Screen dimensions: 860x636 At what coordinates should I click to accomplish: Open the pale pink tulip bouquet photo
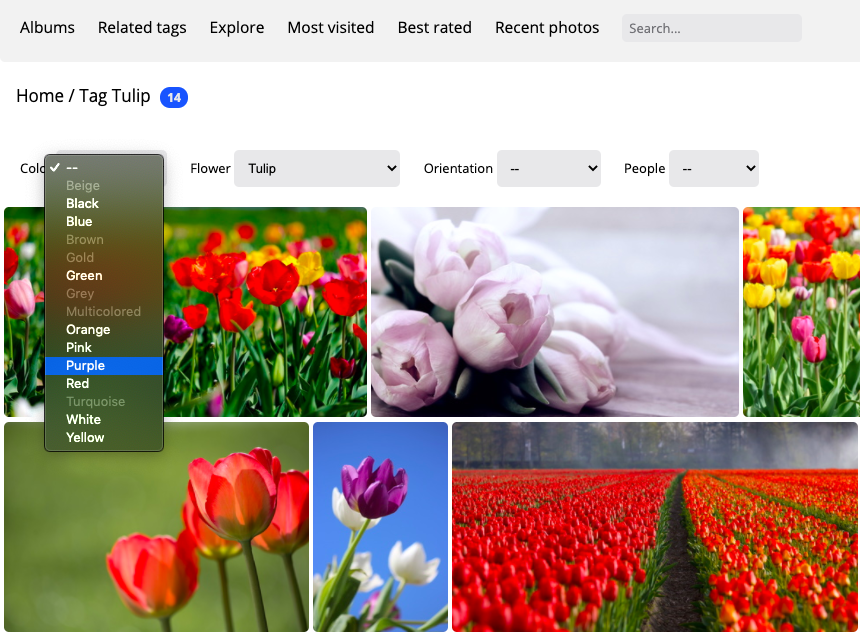(x=555, y=311)
